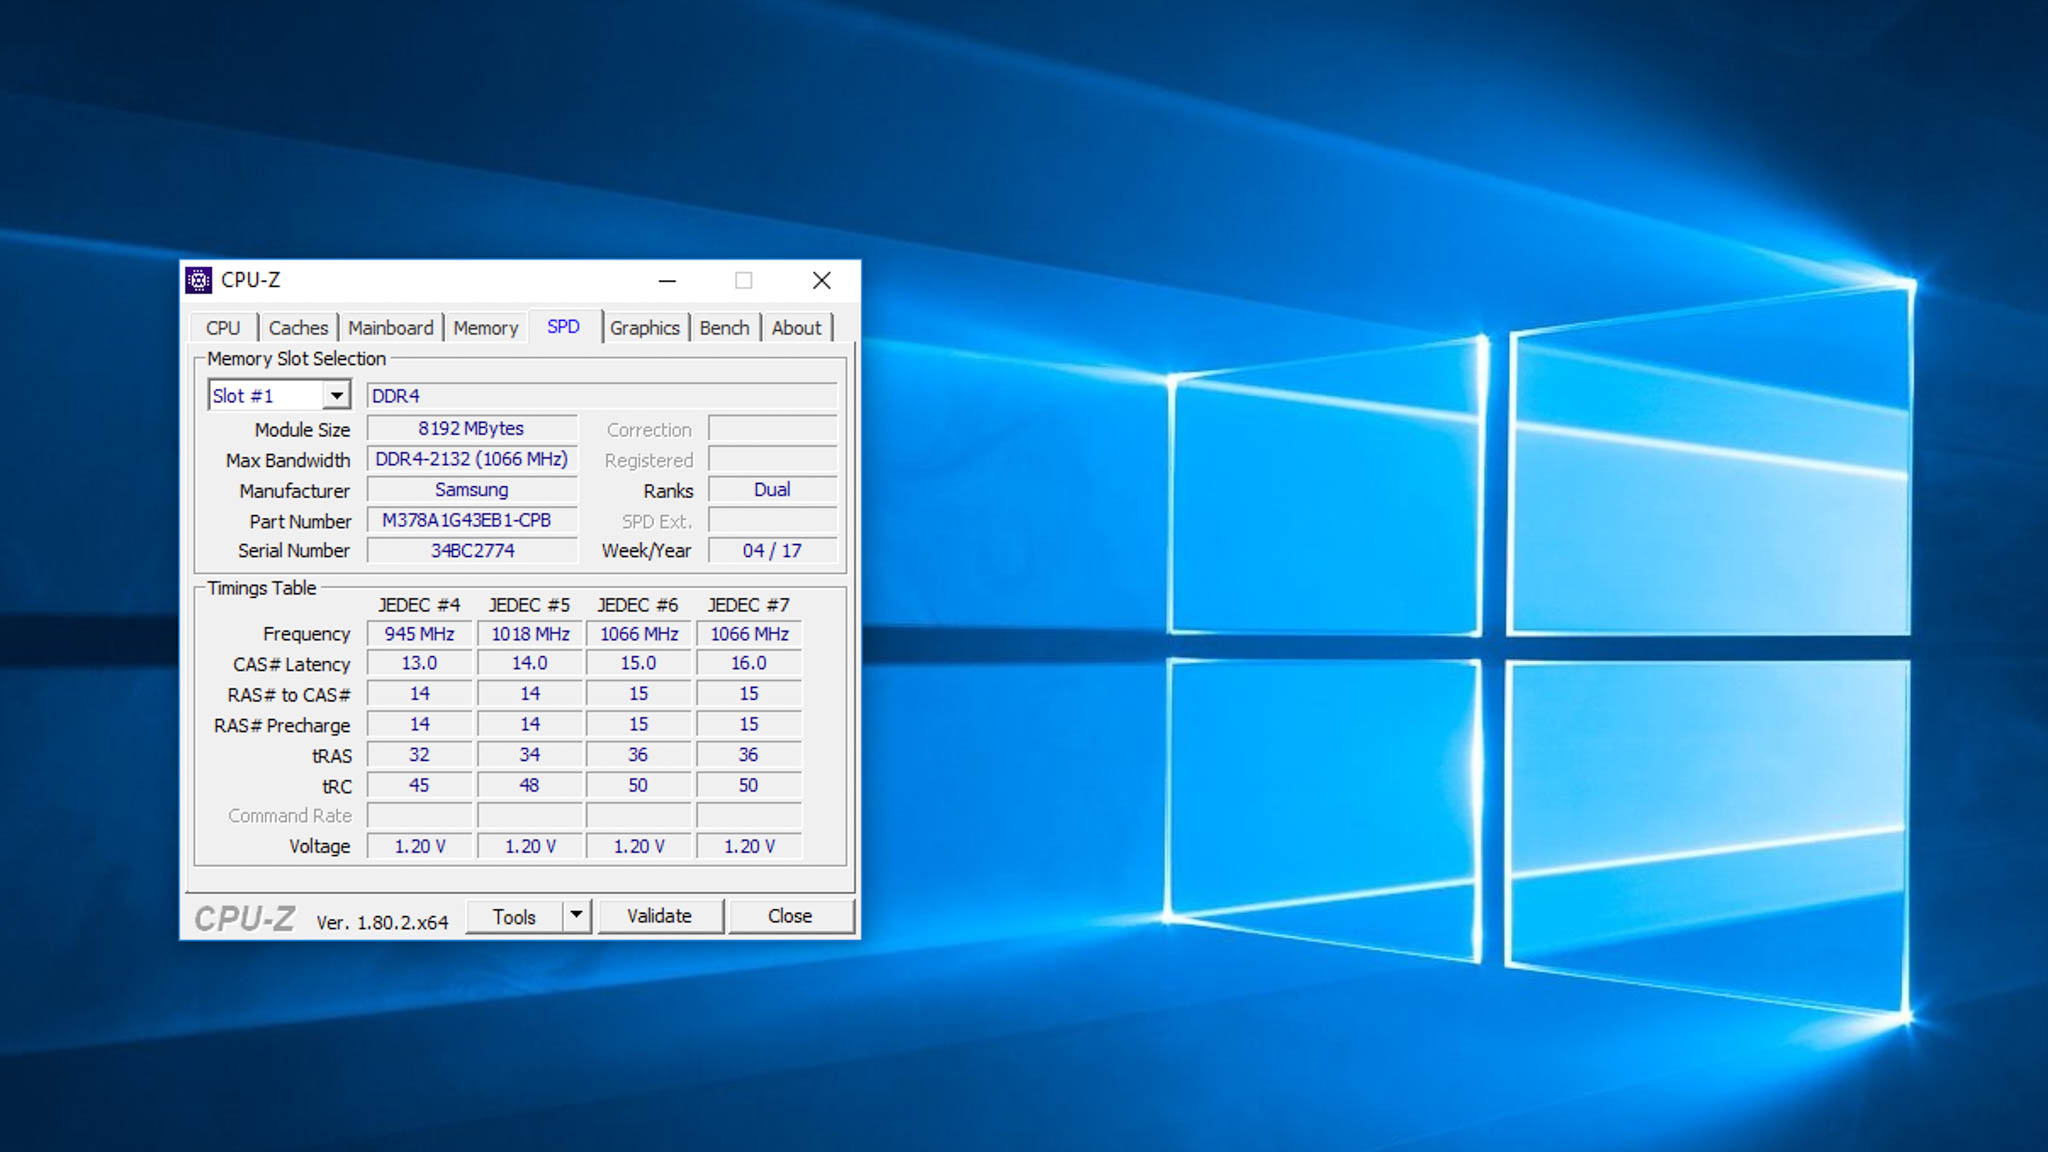The height and width of the screenshot is (1152, 2048).
Task: Click the DDR4 memory type field
Action: (602, 396)
